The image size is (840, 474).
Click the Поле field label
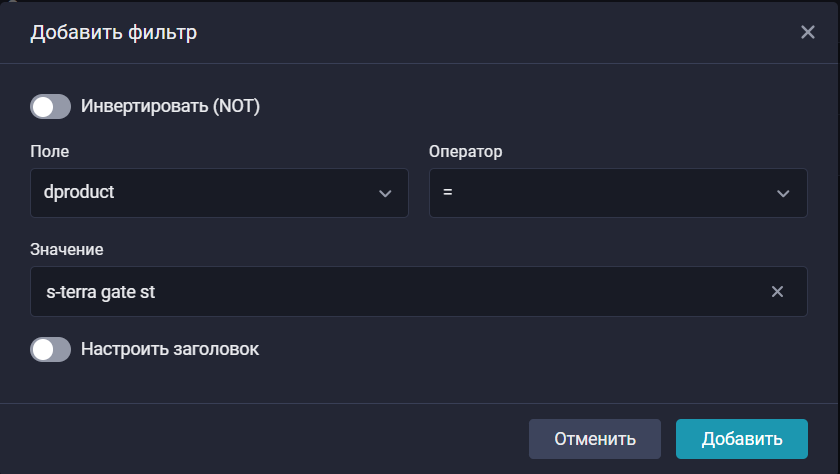click(50, 152)
